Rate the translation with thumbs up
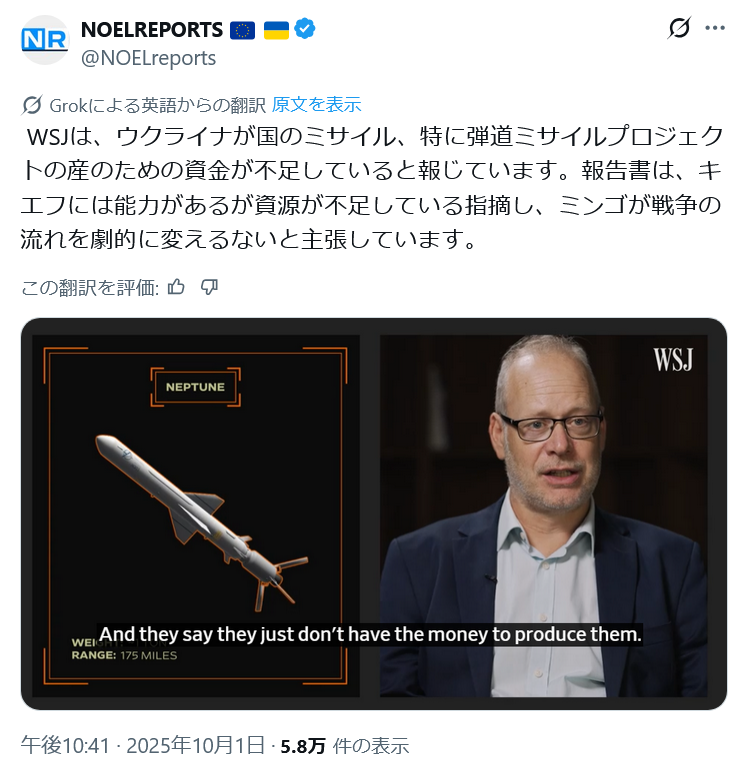Viewport: 748px width, 773px height. click(x=176, y=287)
